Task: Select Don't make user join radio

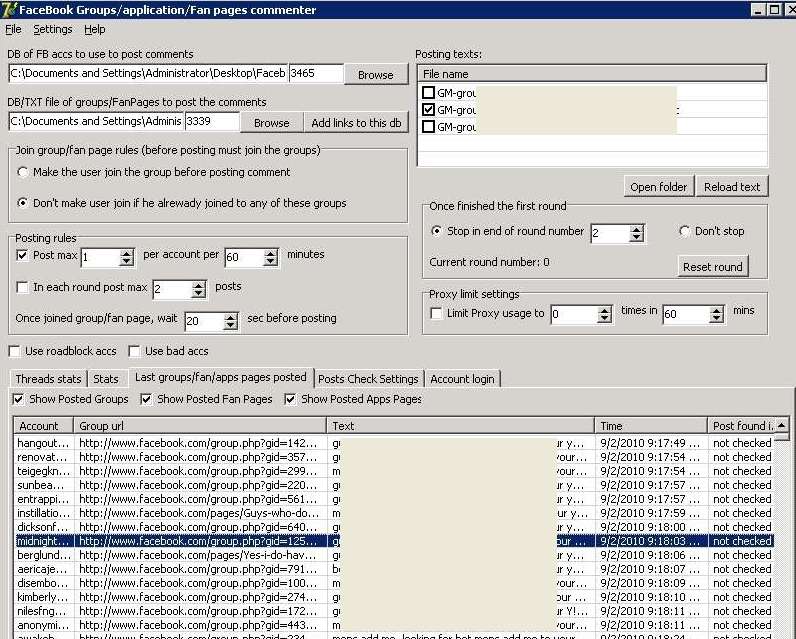Action: 22,203
